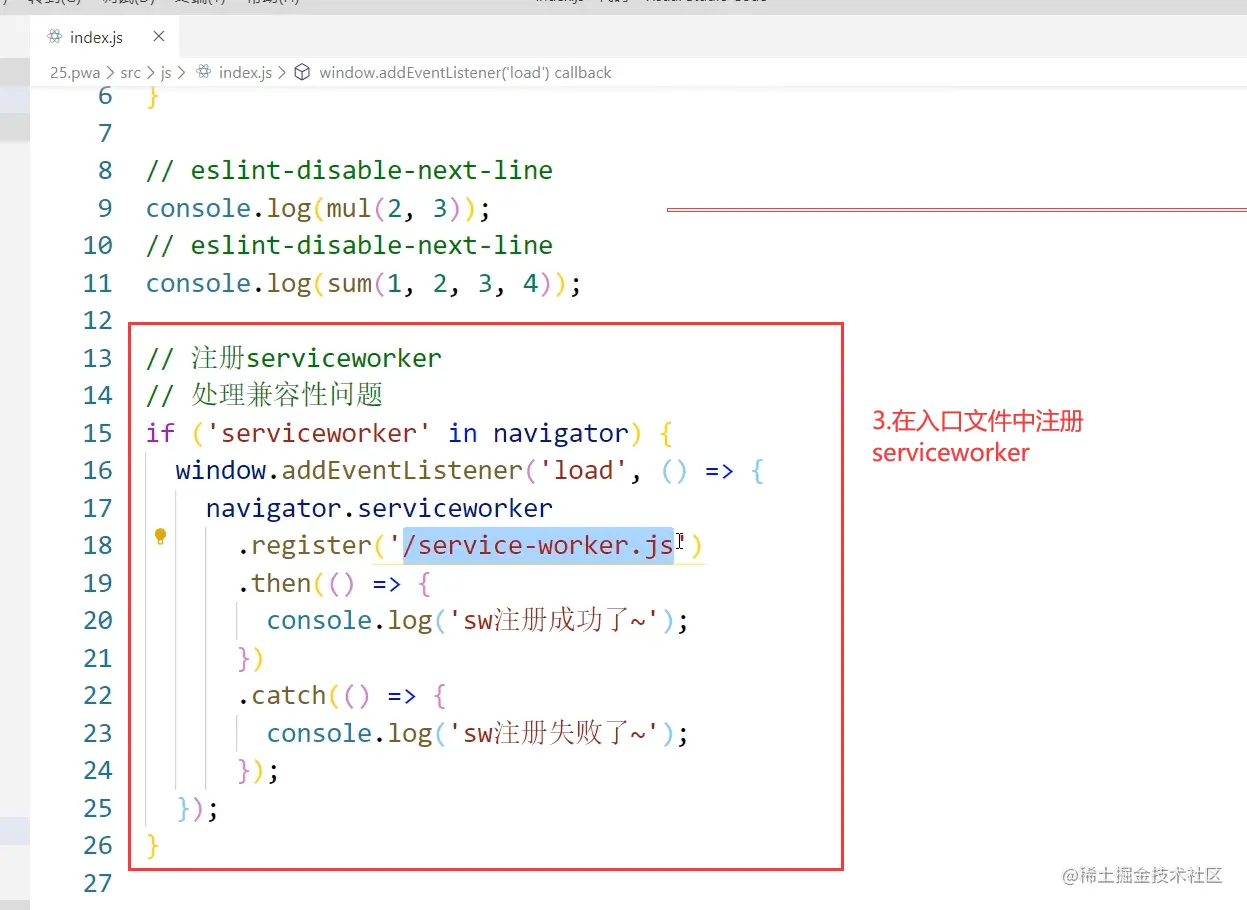1247x910 pixels.
Task: Select line number 18 in the gutter
Action: coord(98,546)
